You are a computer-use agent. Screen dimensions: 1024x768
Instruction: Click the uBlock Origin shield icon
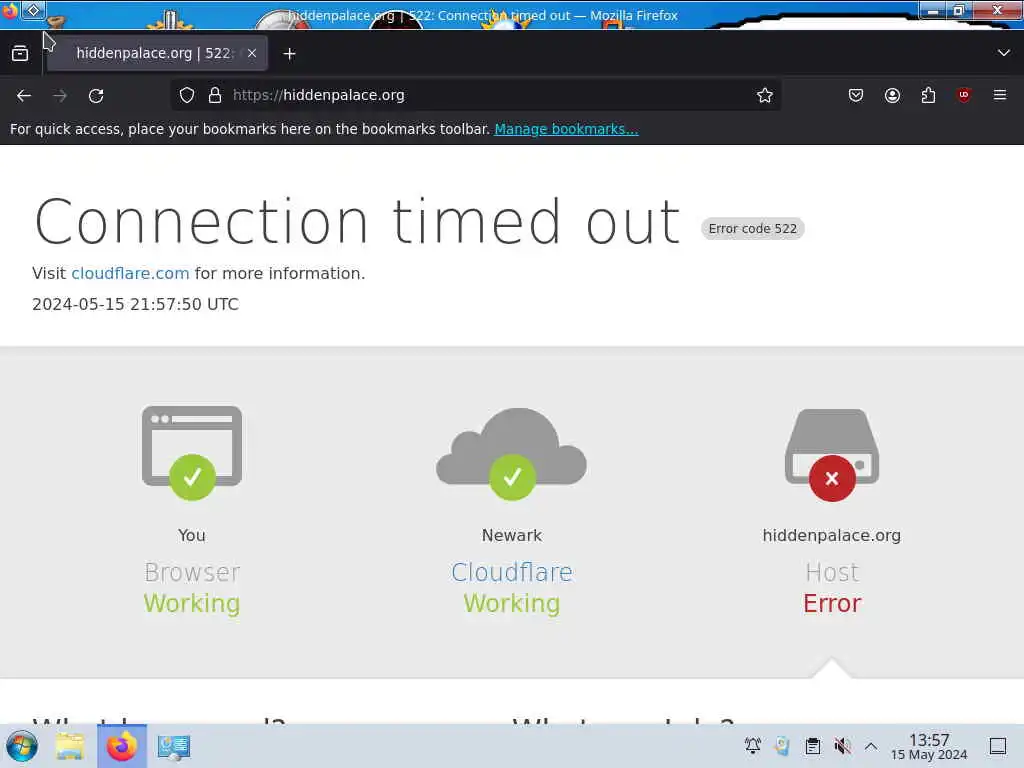click(964, 95)
